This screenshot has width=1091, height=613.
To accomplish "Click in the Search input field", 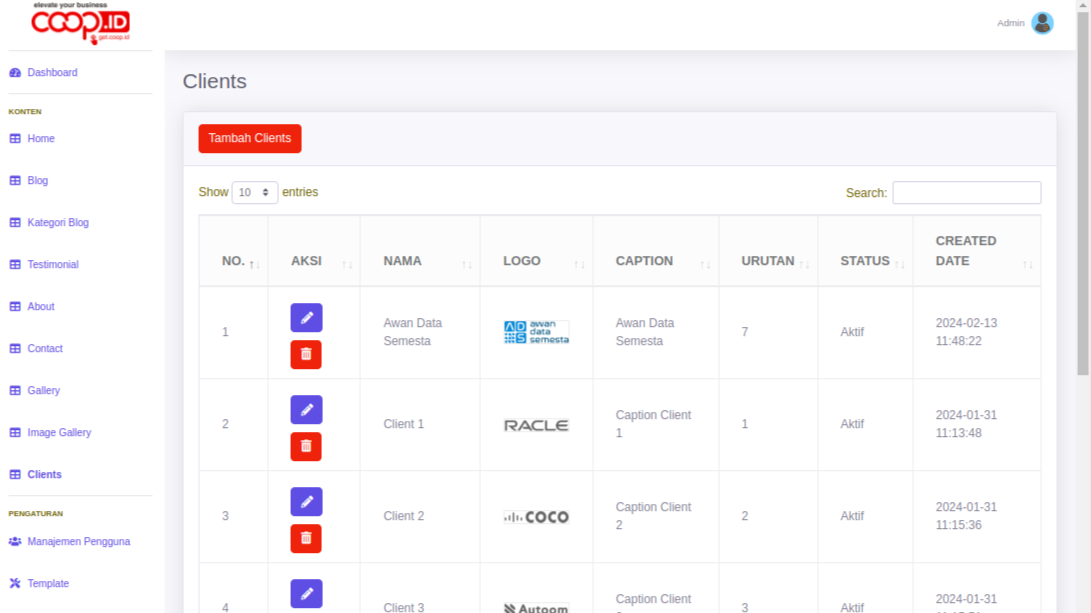I will pos(966,193).
